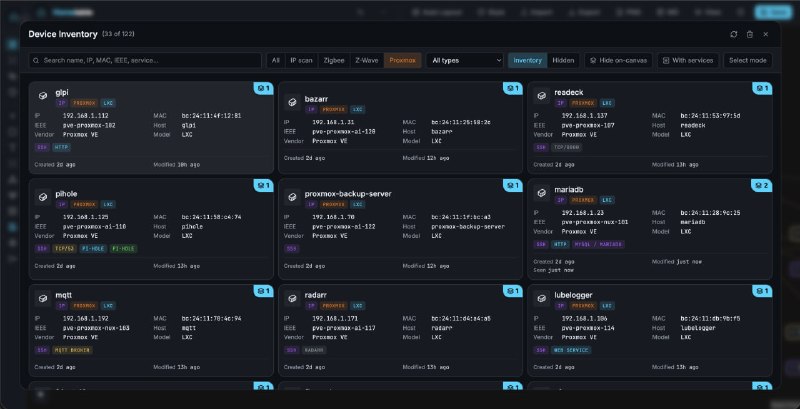Switch to the Hidden devices view
Image resolution: width=800 pixels, height=409 pixels.
click(563, 60)
